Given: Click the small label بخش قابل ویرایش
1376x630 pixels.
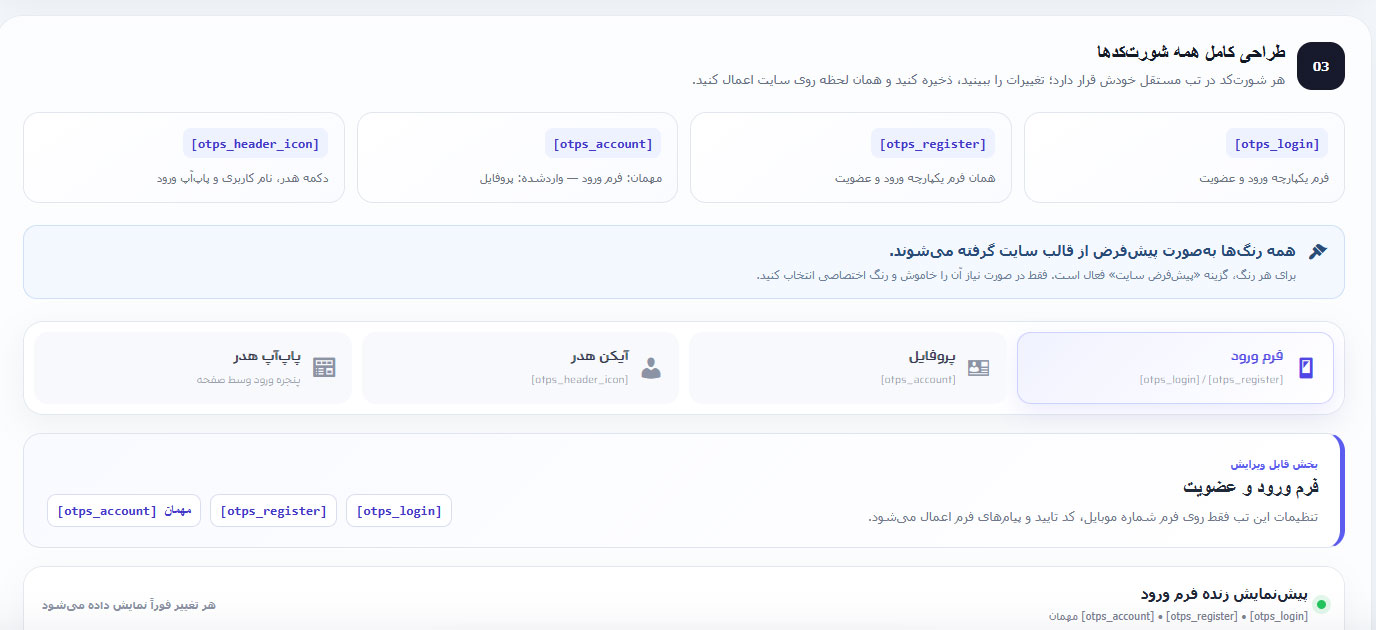Looking at the screenshot, I should [1274, 464].
